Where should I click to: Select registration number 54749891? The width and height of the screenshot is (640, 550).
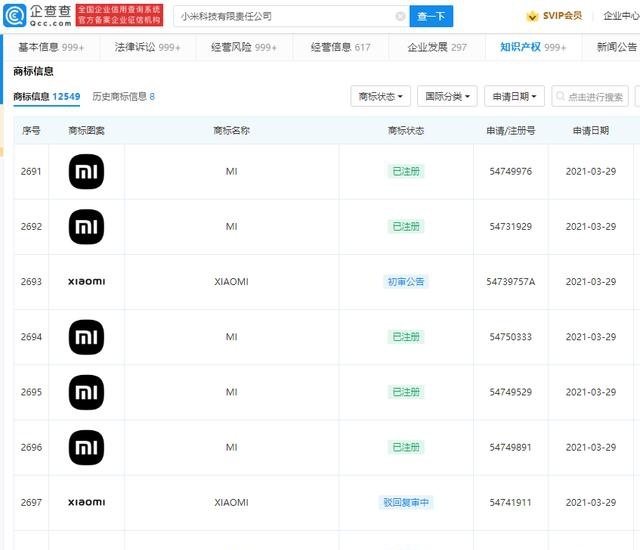coord(511,447)
